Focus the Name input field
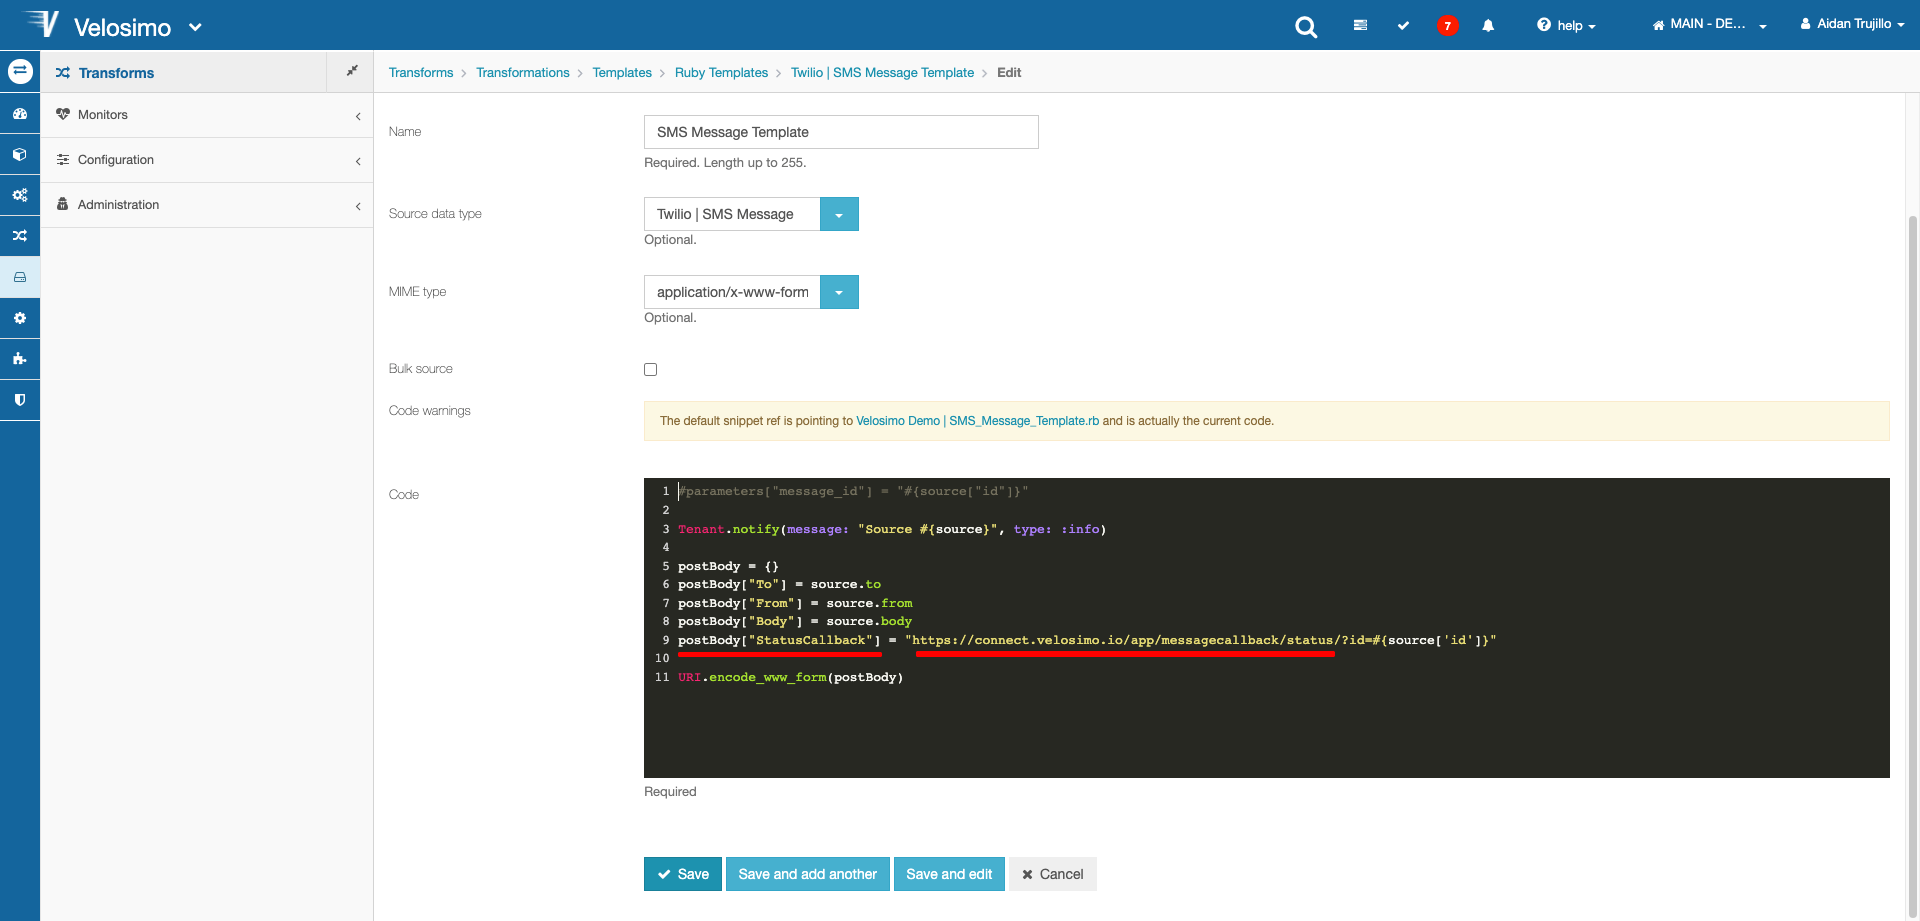1920x921 pixels. tap(841, 132)
